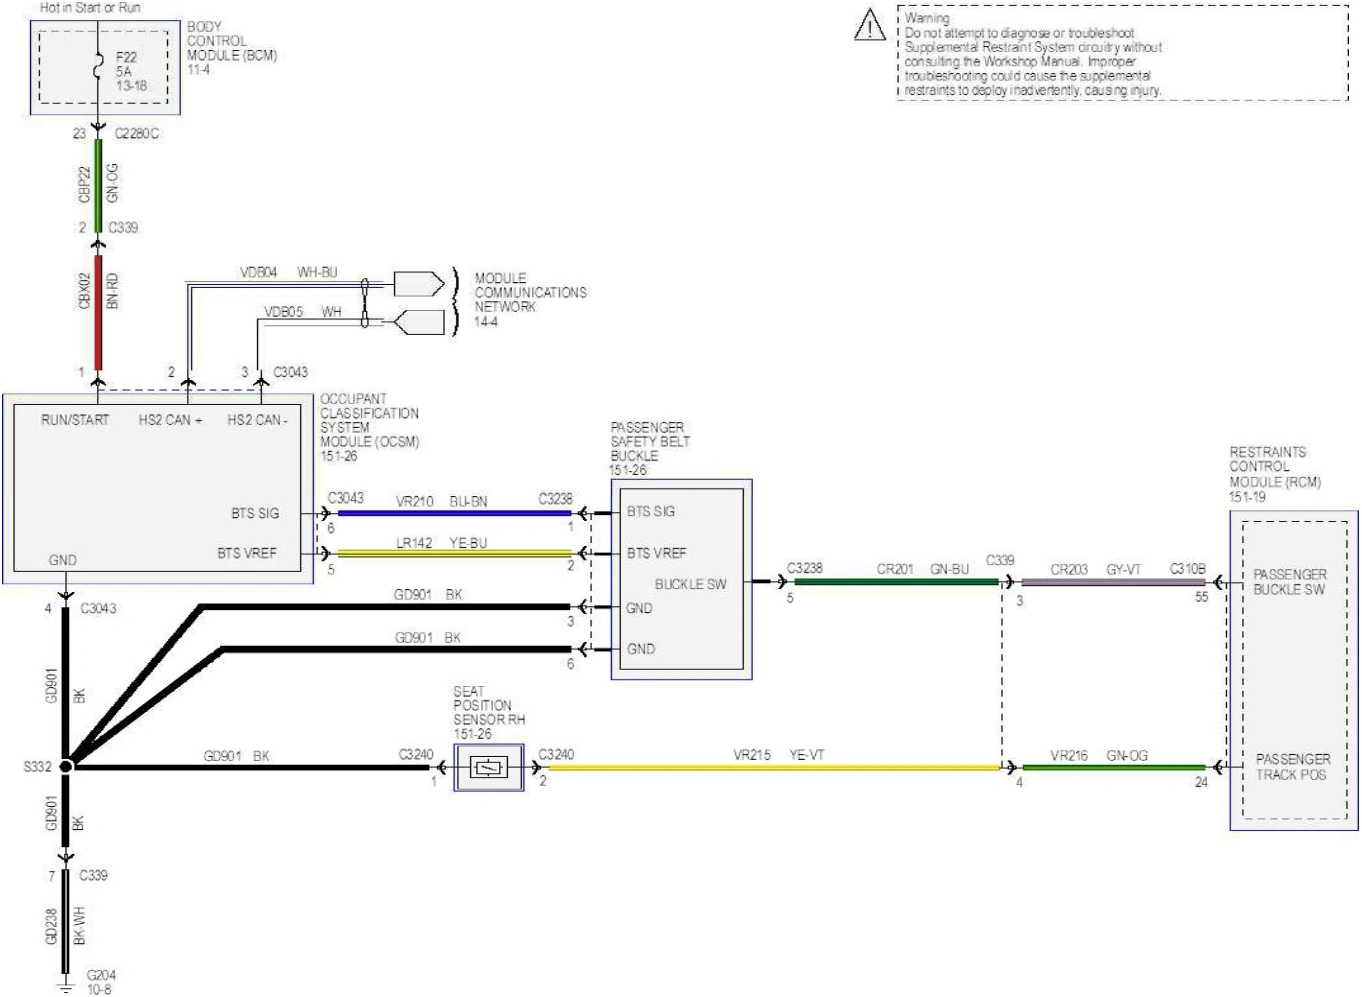Screen dimensions: 1362x997
Task: Select the VDB04 network arrow connector
Action: point(418,284)
